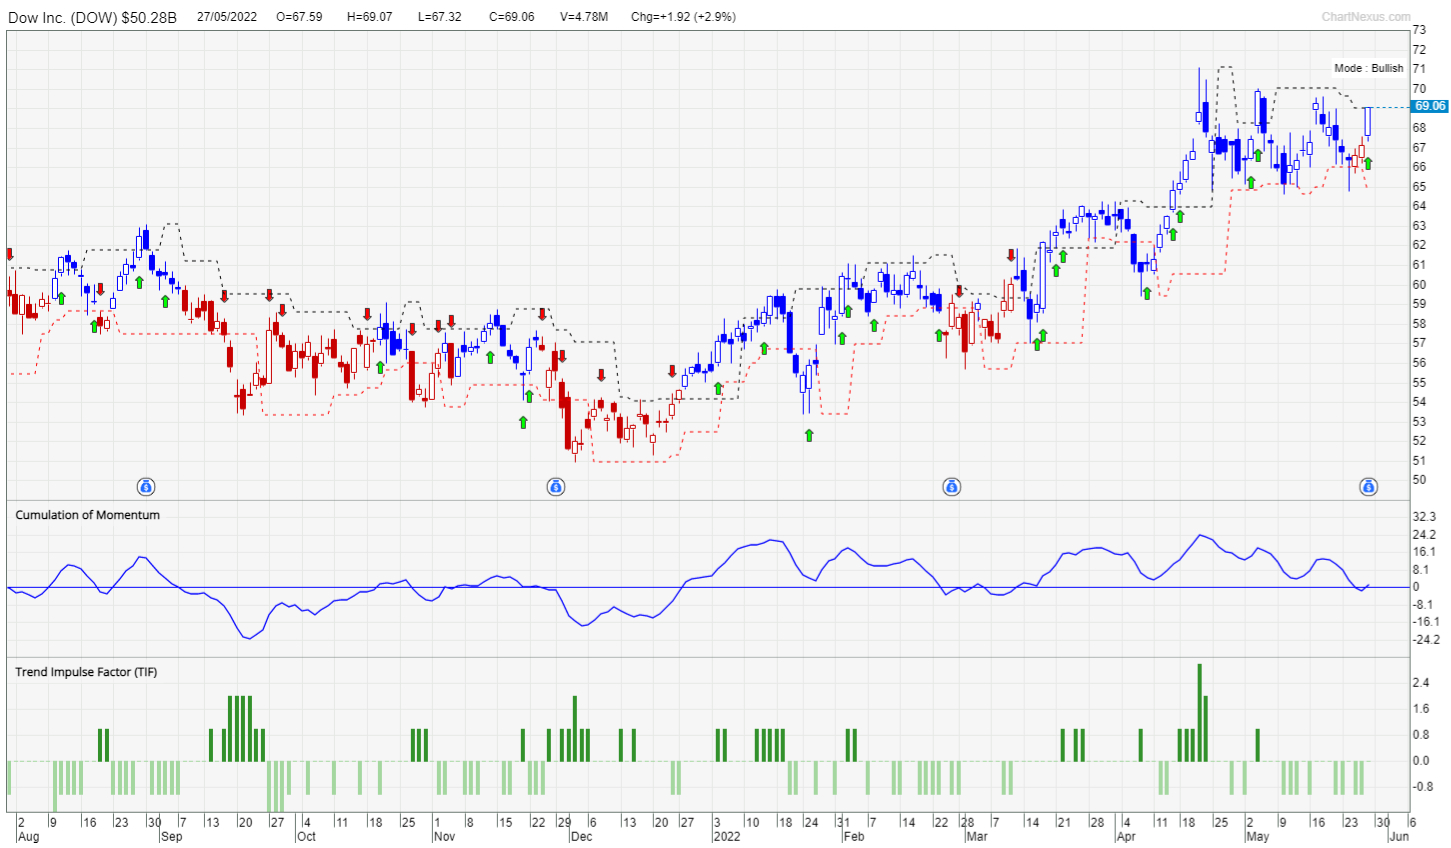The image size is (1451, 848).
Task: Click the dividend marker icon near end of November
Action: (556, 487)
